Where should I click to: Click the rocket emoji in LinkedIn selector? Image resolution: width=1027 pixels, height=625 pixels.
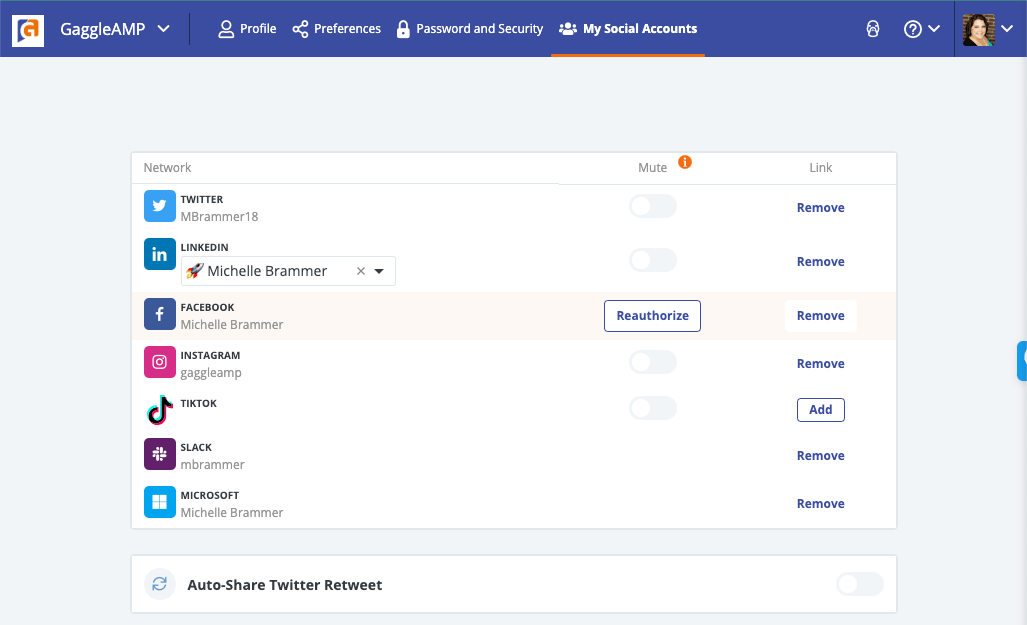click(195, 271)
